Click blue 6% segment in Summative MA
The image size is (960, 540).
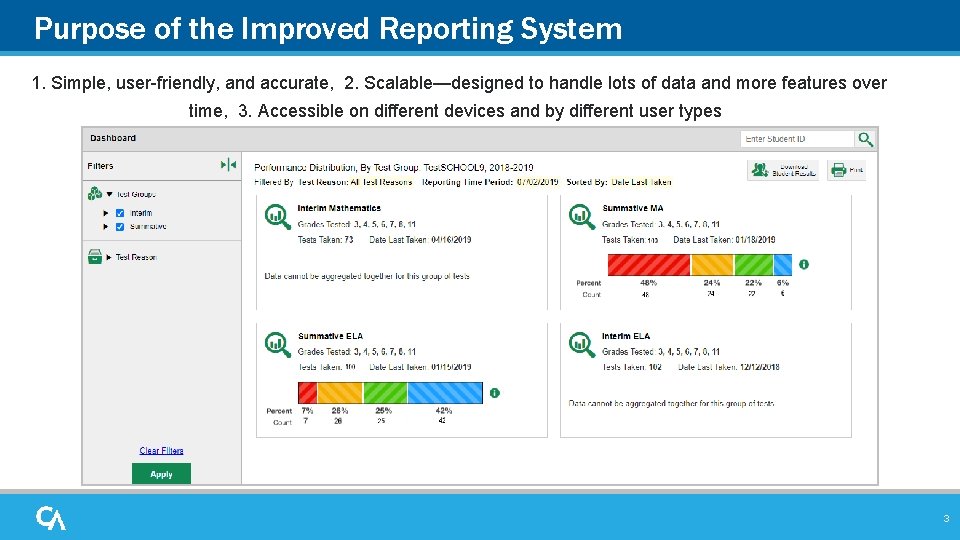point(783,264)
